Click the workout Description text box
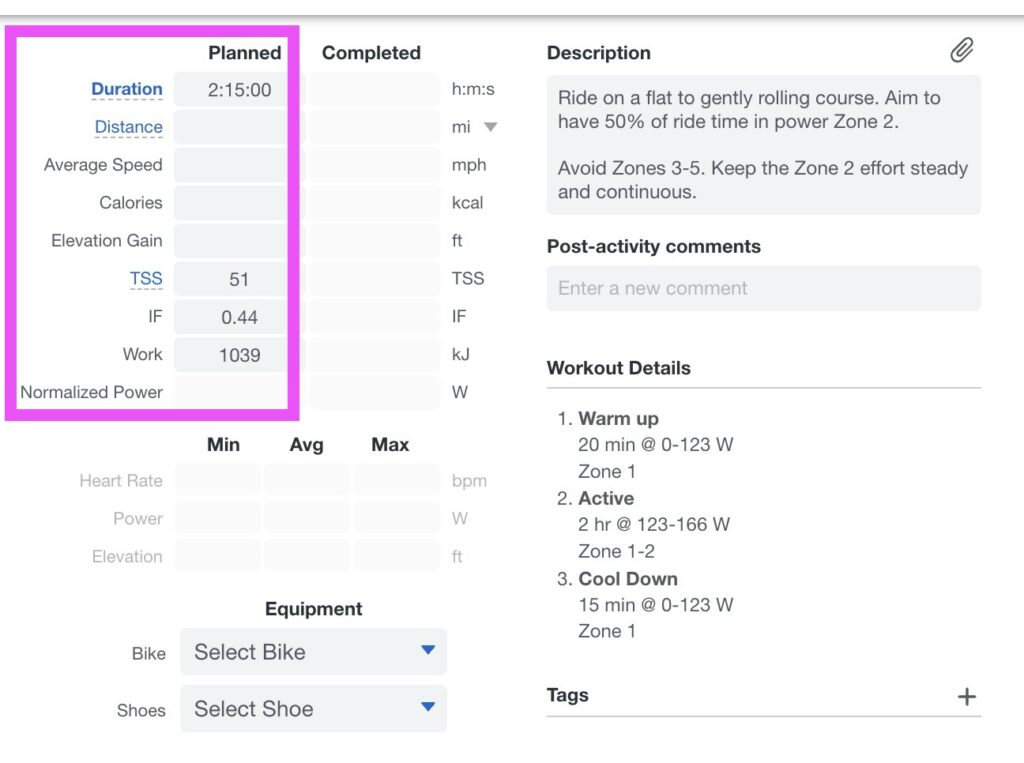Image resolution: width=1024 pixels, height=763 pixels. (x=763, y=145)
